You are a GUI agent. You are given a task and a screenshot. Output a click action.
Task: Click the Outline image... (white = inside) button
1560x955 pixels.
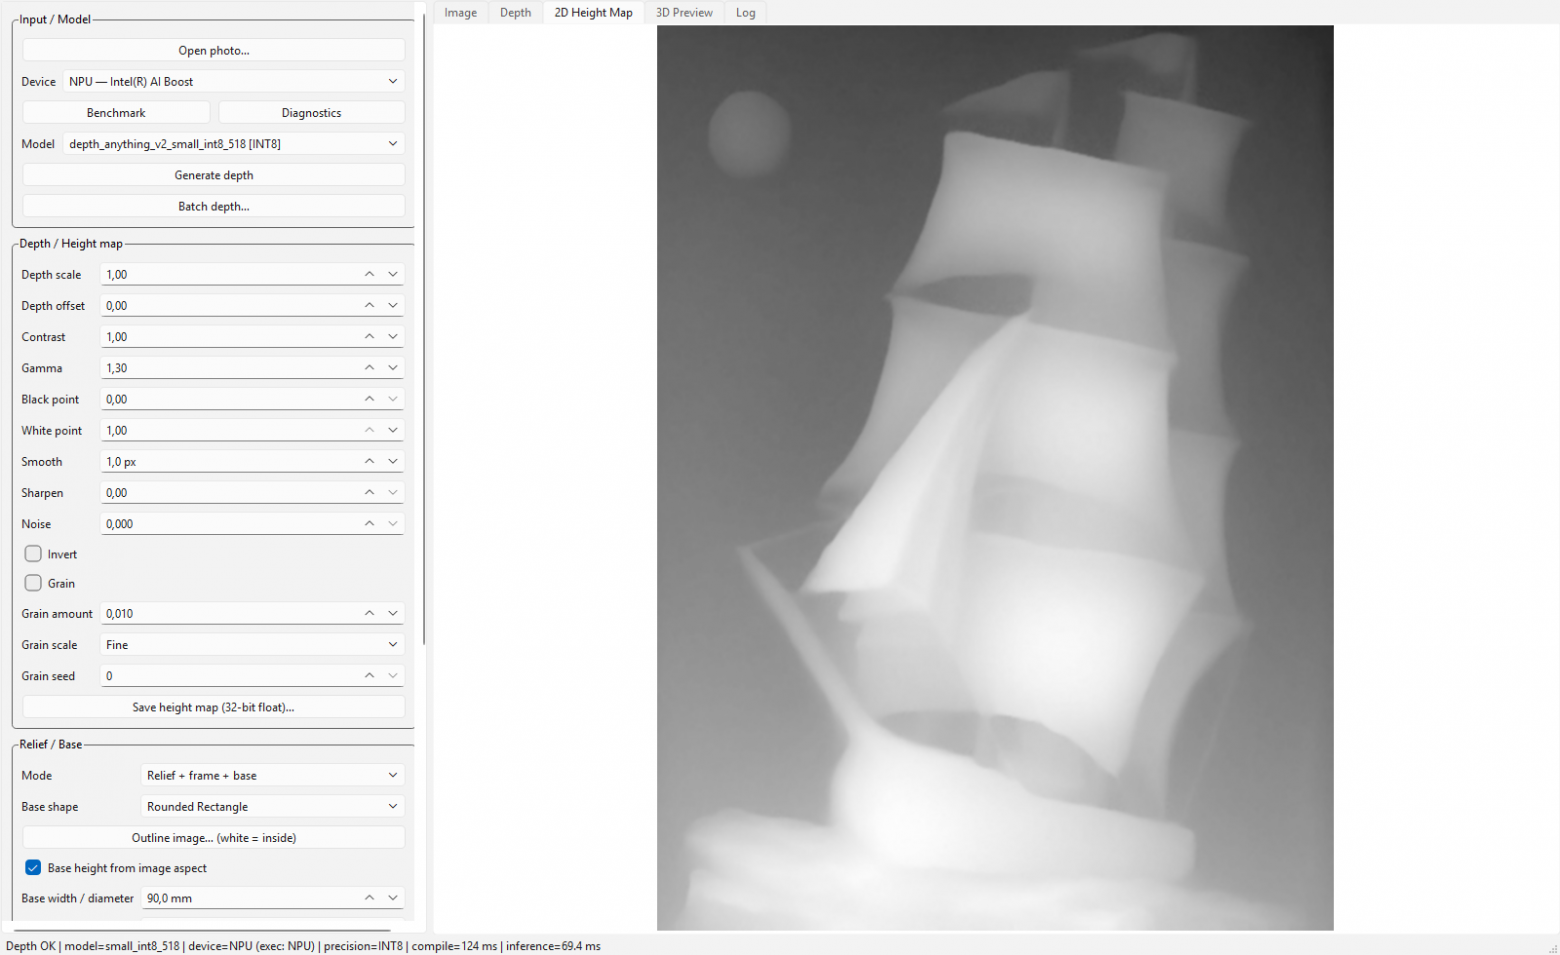[x=214, y=838]
